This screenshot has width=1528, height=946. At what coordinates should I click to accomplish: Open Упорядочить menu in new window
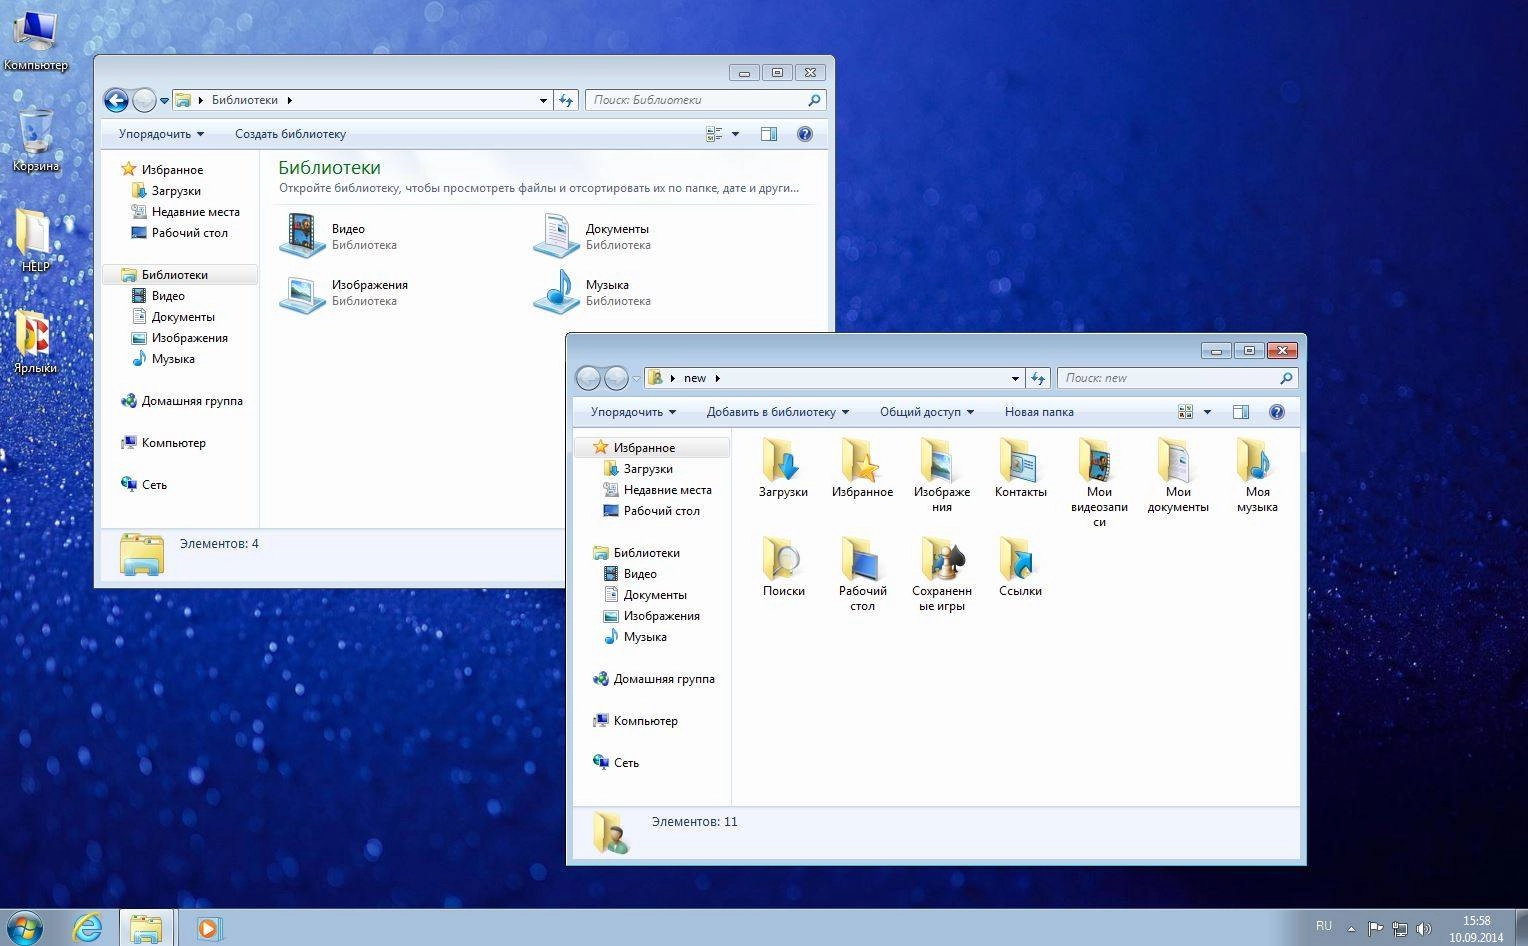point(633,412)
